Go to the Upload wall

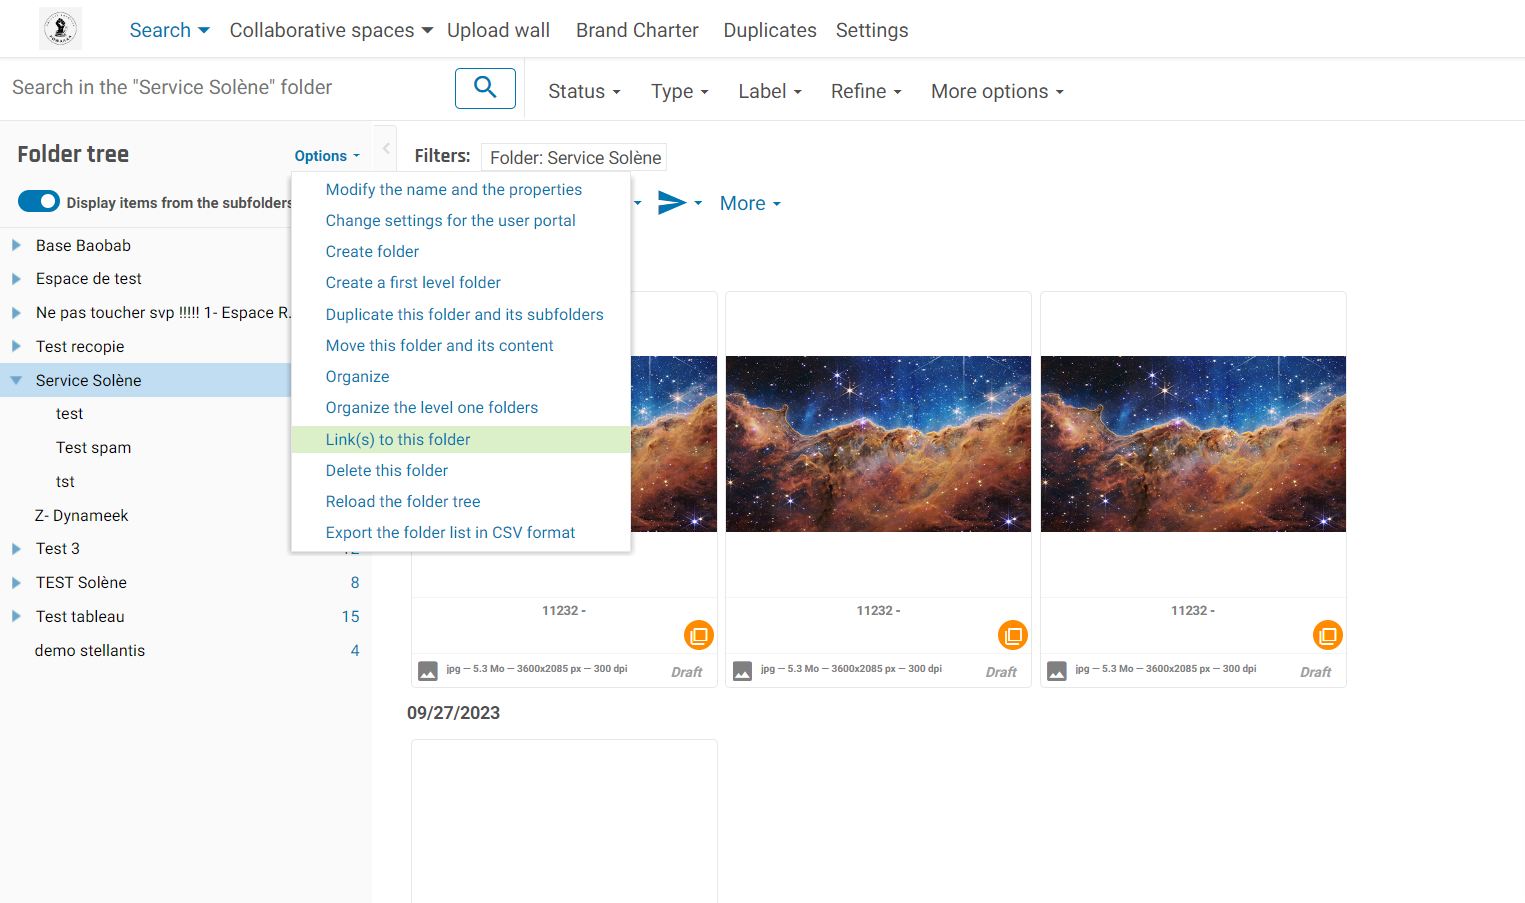click(x=498, y=30)
